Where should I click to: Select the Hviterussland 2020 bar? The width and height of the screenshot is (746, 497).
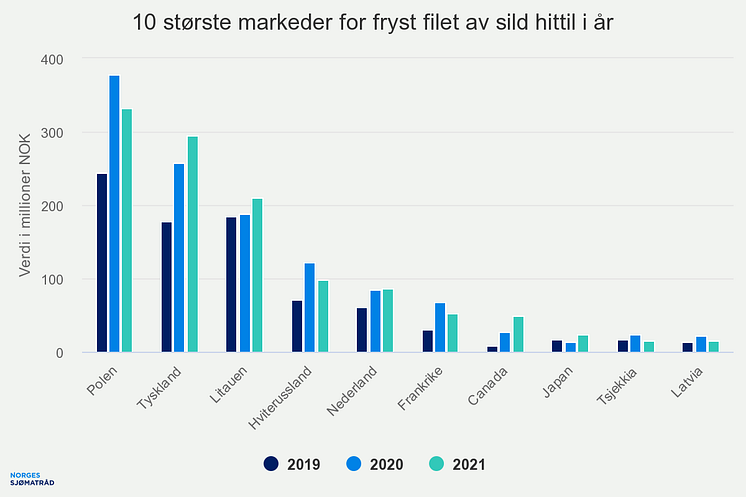pyautogui.click(x=310, y=308)
